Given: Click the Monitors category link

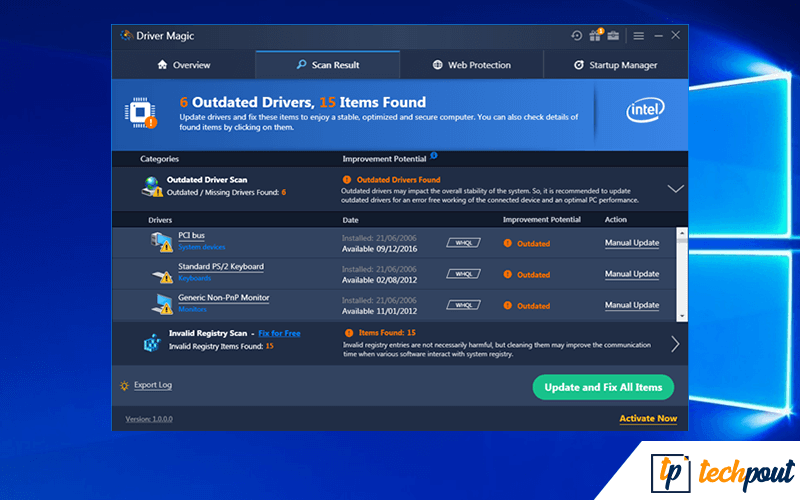Looking at the screenshot, I should pyautogui.click(x=192, y=309).
